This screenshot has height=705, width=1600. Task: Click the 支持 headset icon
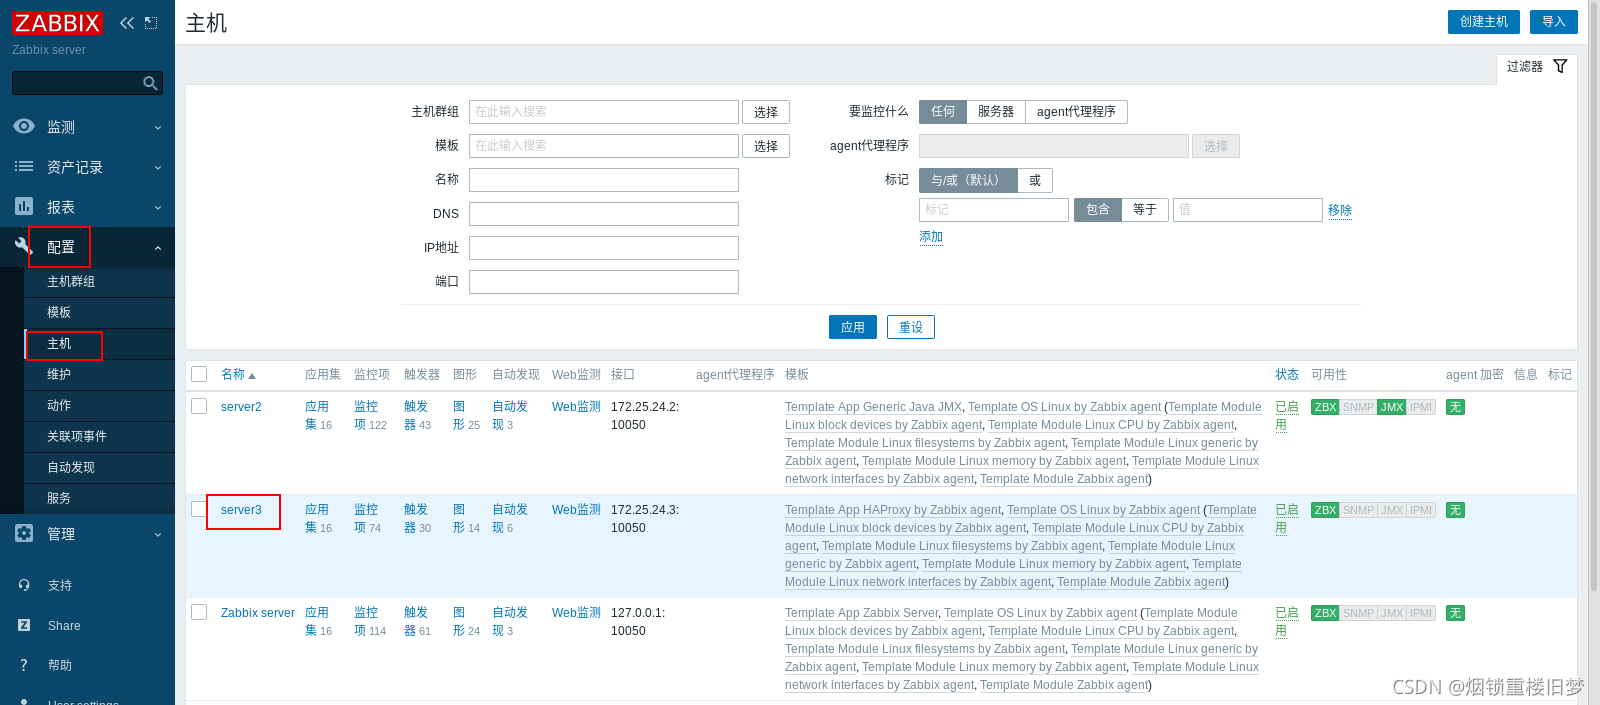24,585
